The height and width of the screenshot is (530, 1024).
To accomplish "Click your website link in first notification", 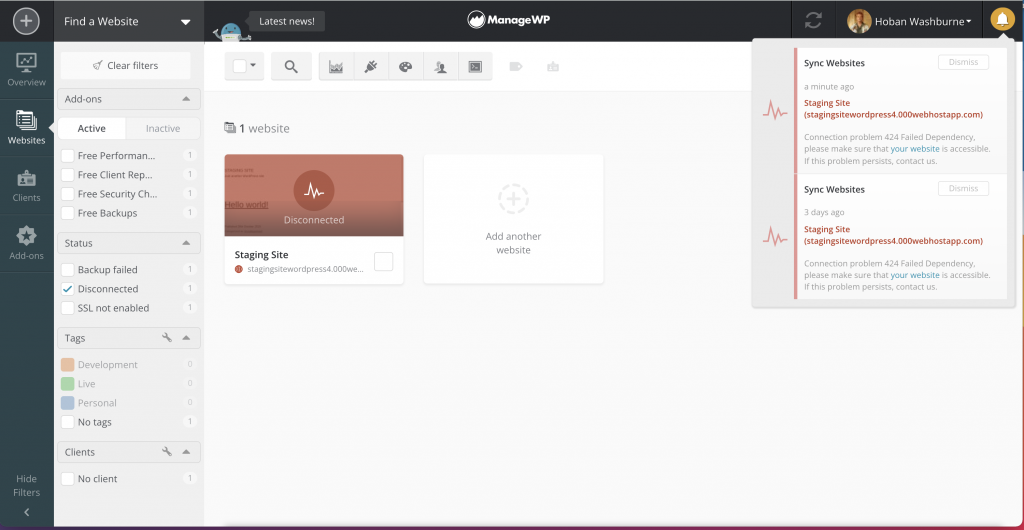I will 915,149.
